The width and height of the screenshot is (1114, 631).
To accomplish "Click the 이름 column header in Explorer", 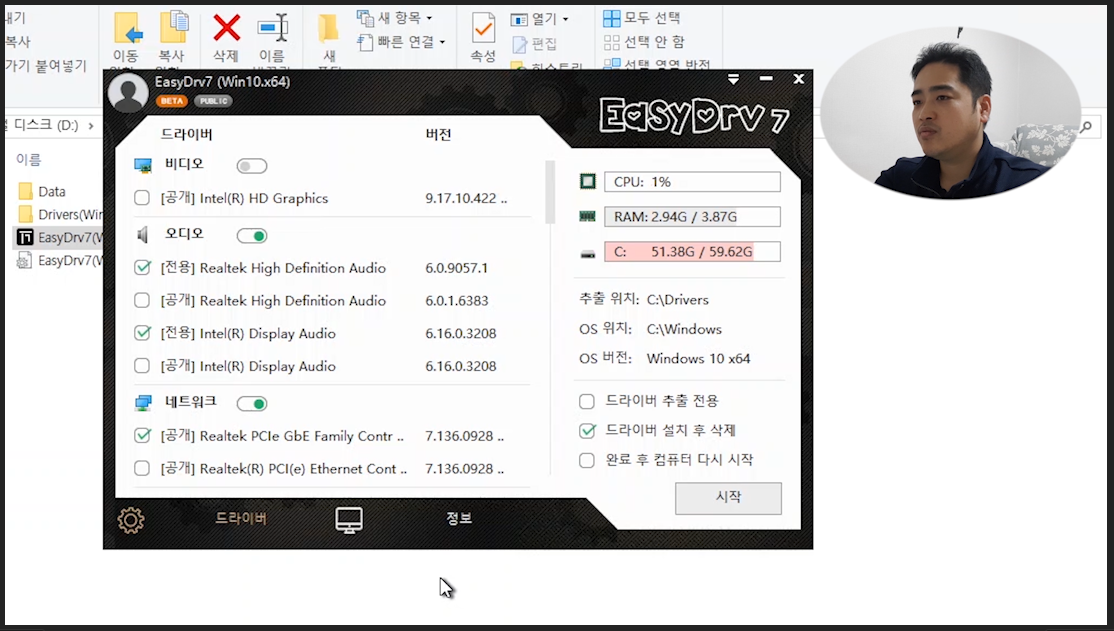I will [x=28, y=160].
